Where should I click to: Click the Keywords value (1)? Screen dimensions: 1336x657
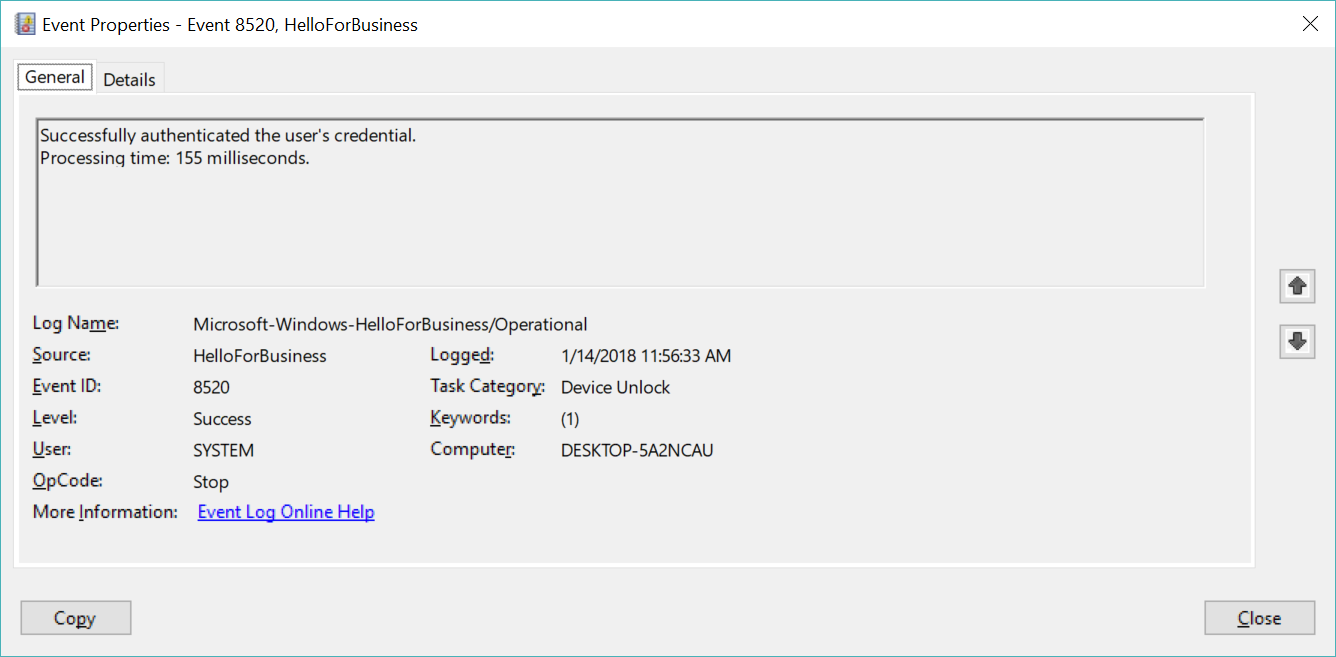[570, 419]
